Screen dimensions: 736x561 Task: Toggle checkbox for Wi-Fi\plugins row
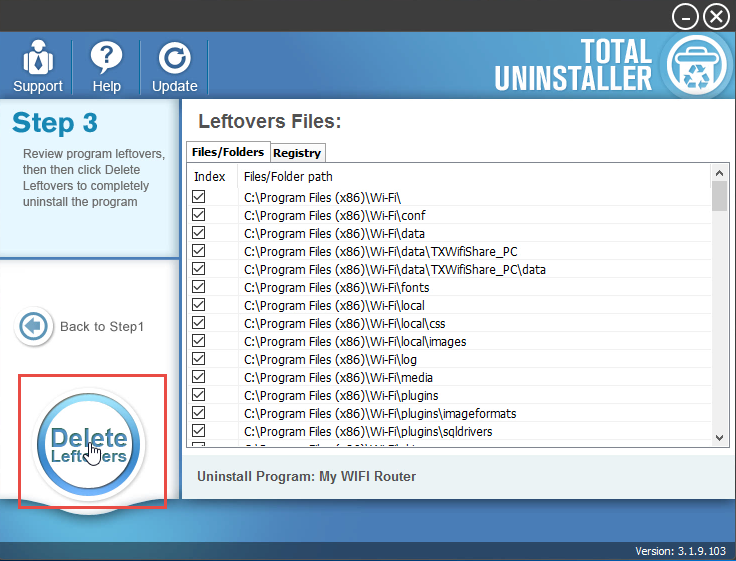click(199, 395)
